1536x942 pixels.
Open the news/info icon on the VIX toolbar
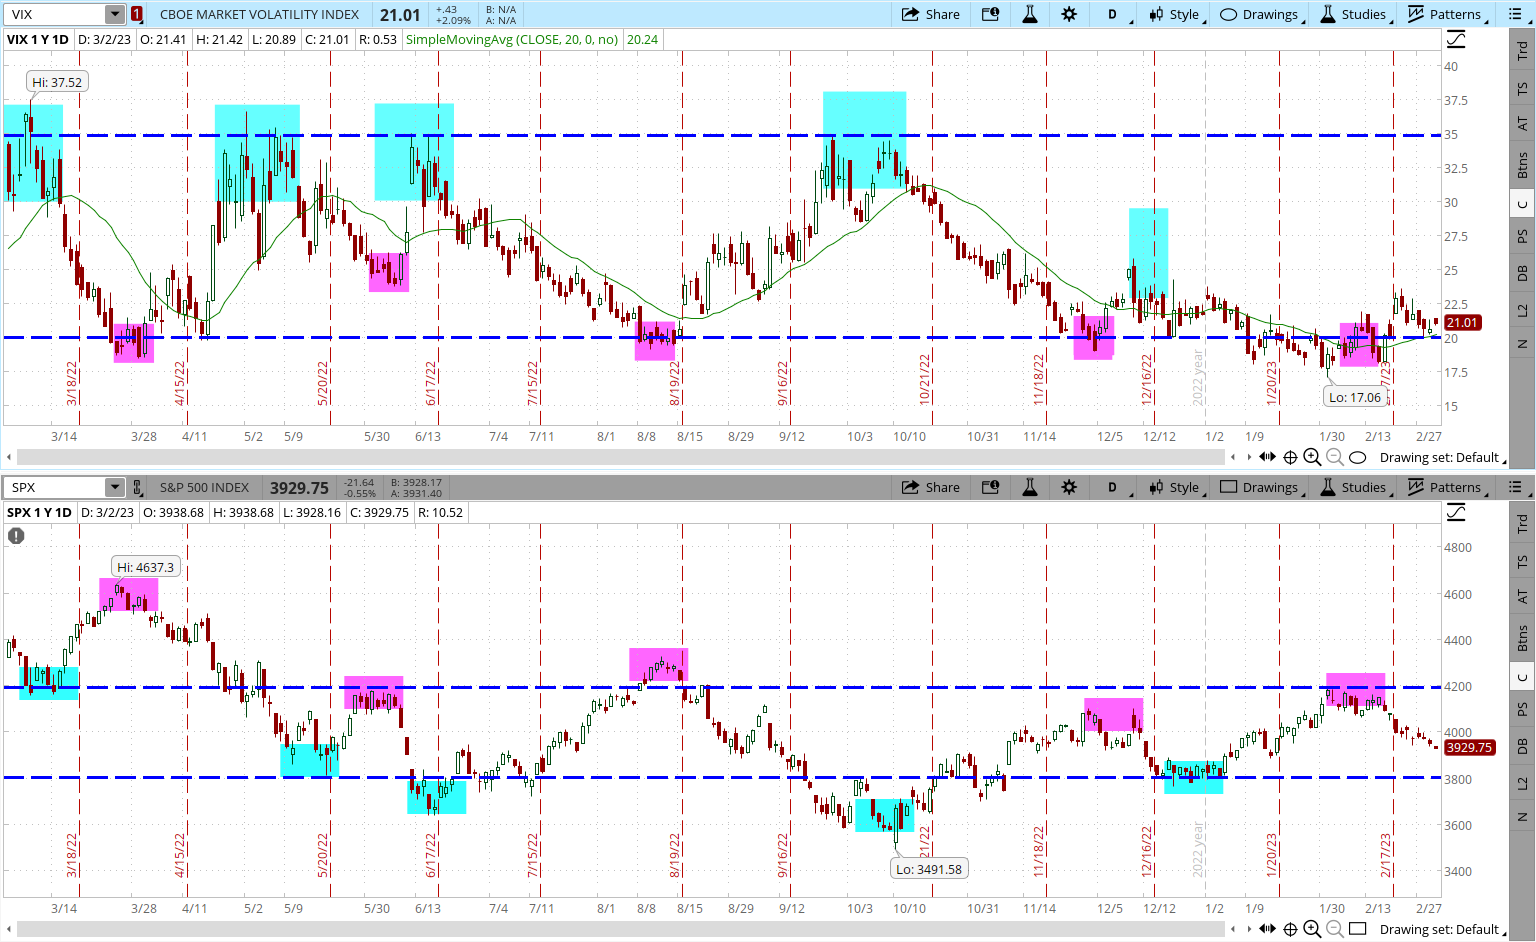point(990,14)
